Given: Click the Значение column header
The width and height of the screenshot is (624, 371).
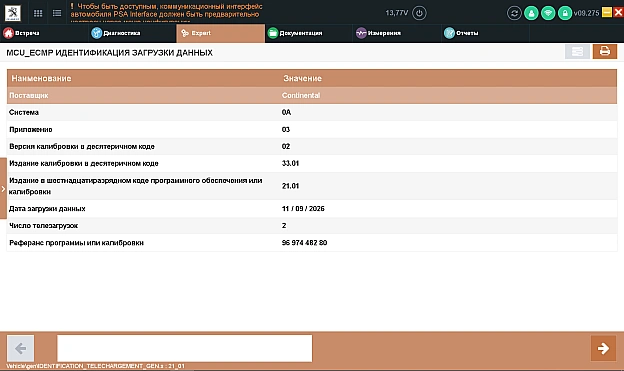Looking at the screenshot, I should coord(302,78).
